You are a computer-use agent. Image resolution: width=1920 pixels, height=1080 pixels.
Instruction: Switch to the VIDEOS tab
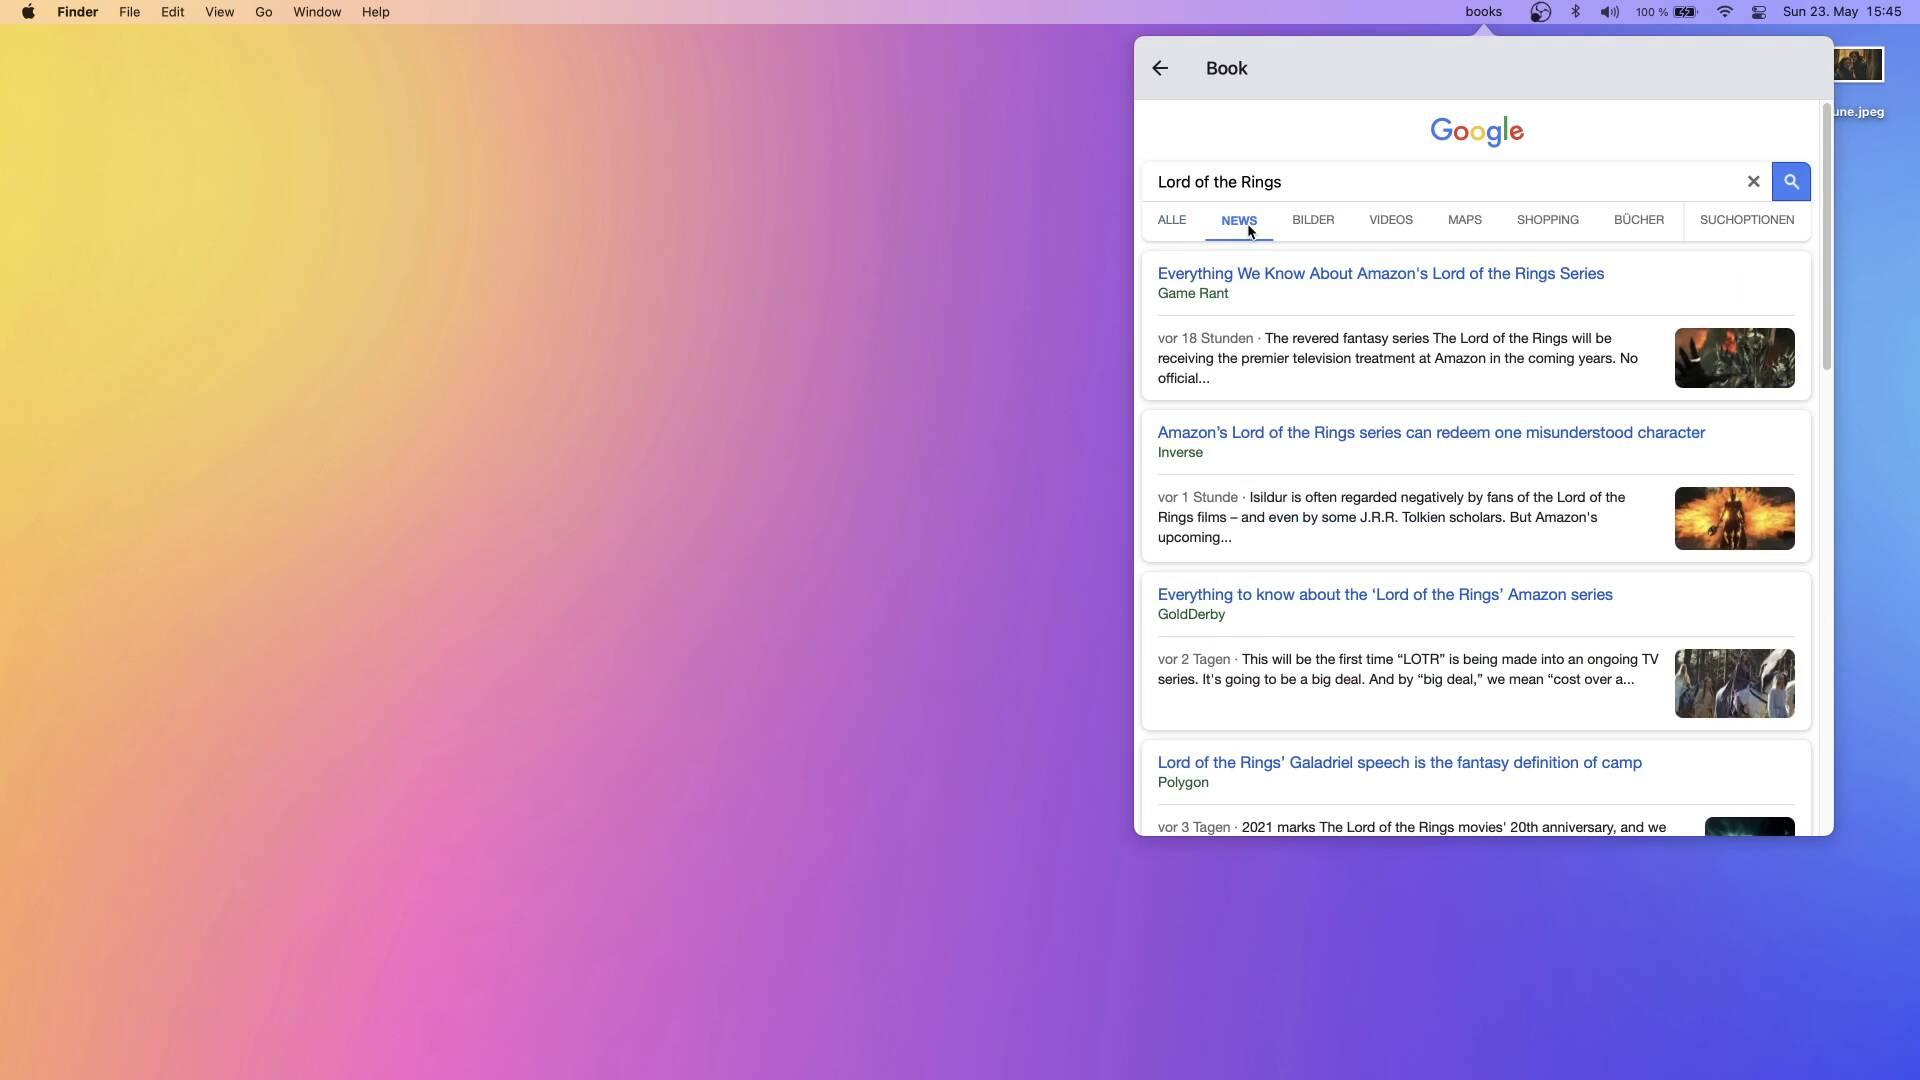click(1391, 220)
